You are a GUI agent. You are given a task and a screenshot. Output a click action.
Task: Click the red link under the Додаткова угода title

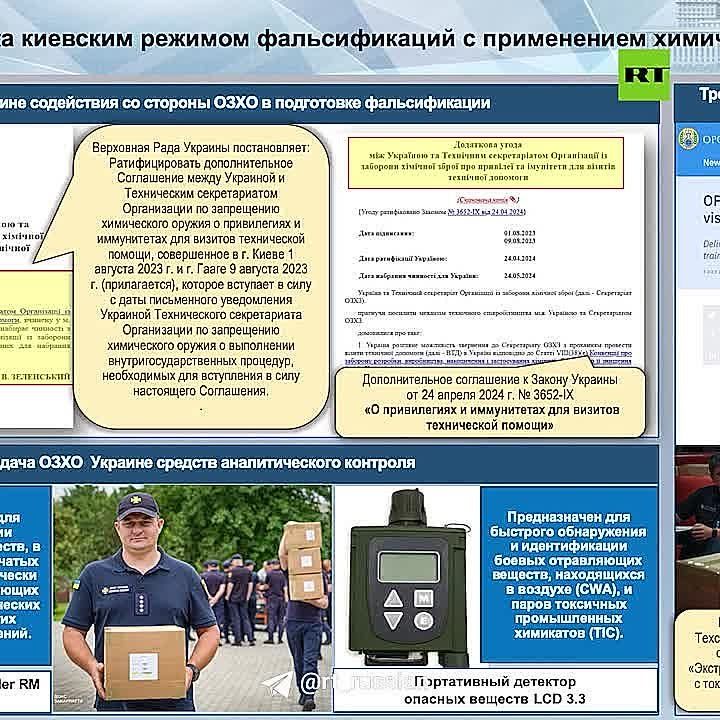point(488,200)
